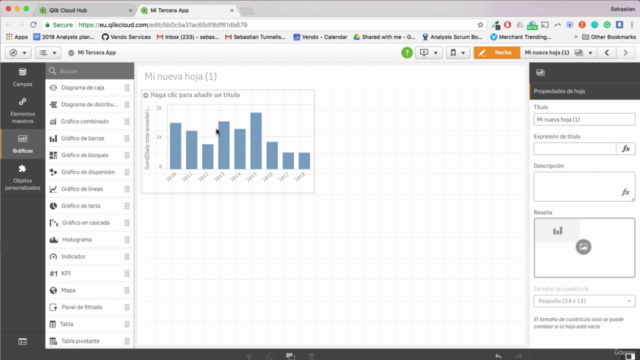Reload the browser page

click(33, 25)
